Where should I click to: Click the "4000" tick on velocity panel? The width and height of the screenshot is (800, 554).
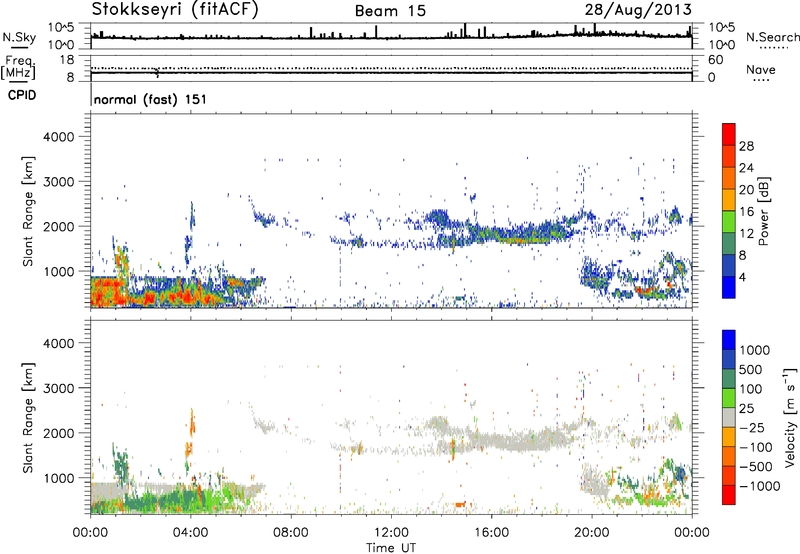click(59, 343)
